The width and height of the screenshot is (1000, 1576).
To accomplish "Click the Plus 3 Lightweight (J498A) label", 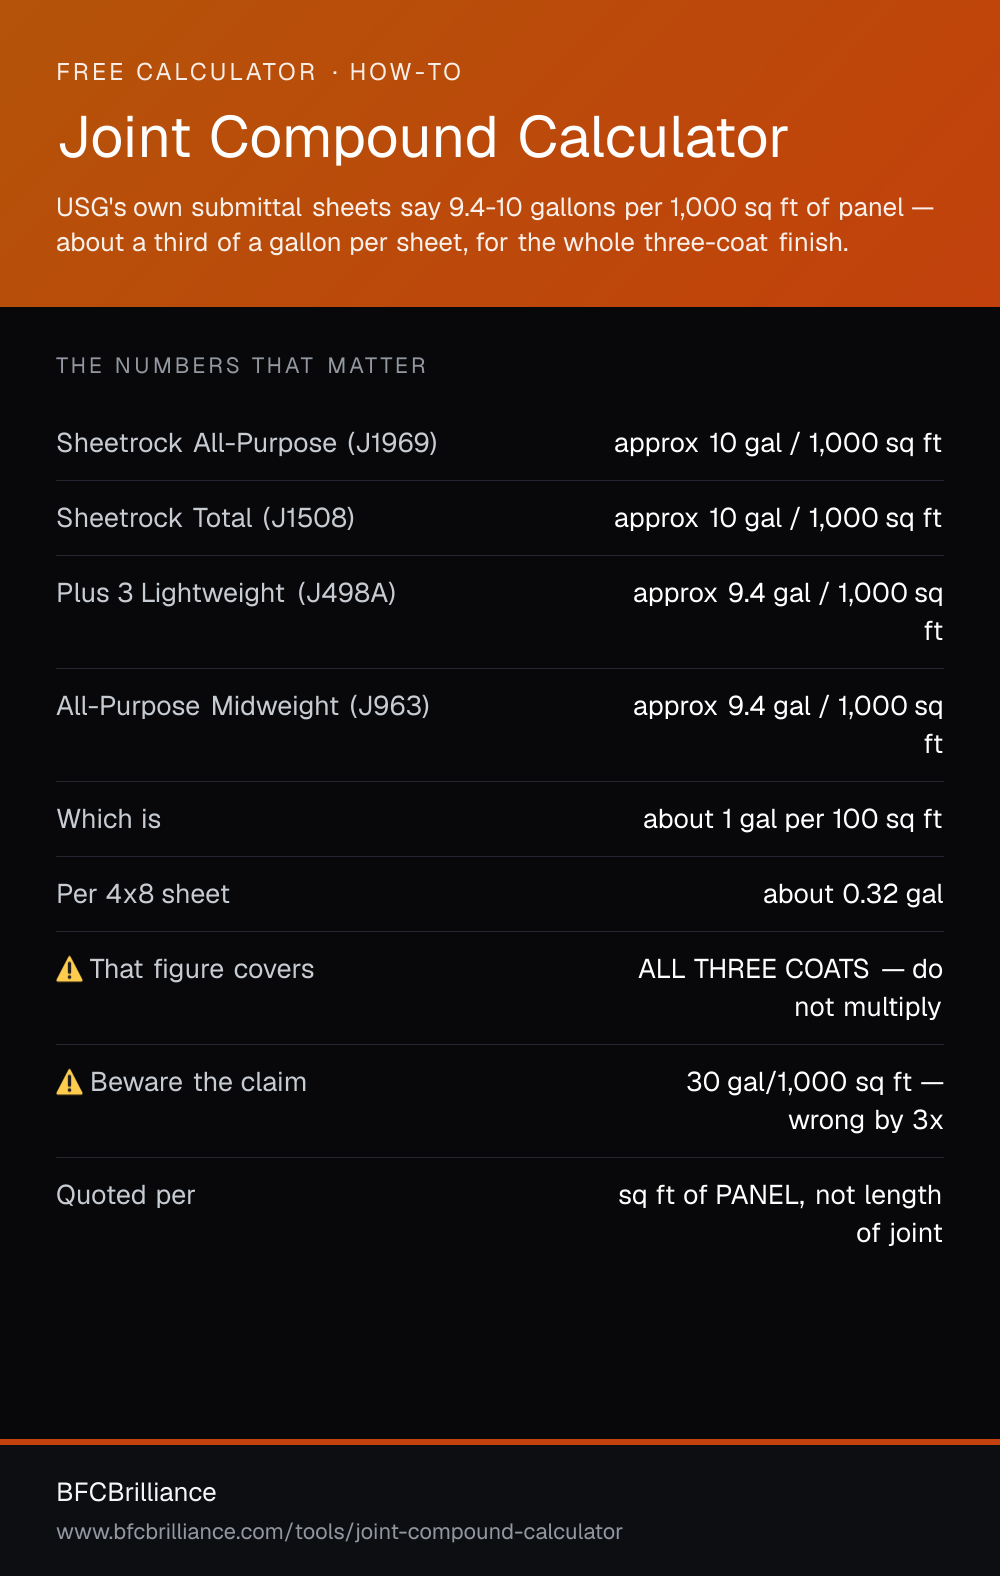I will [226, 593].
